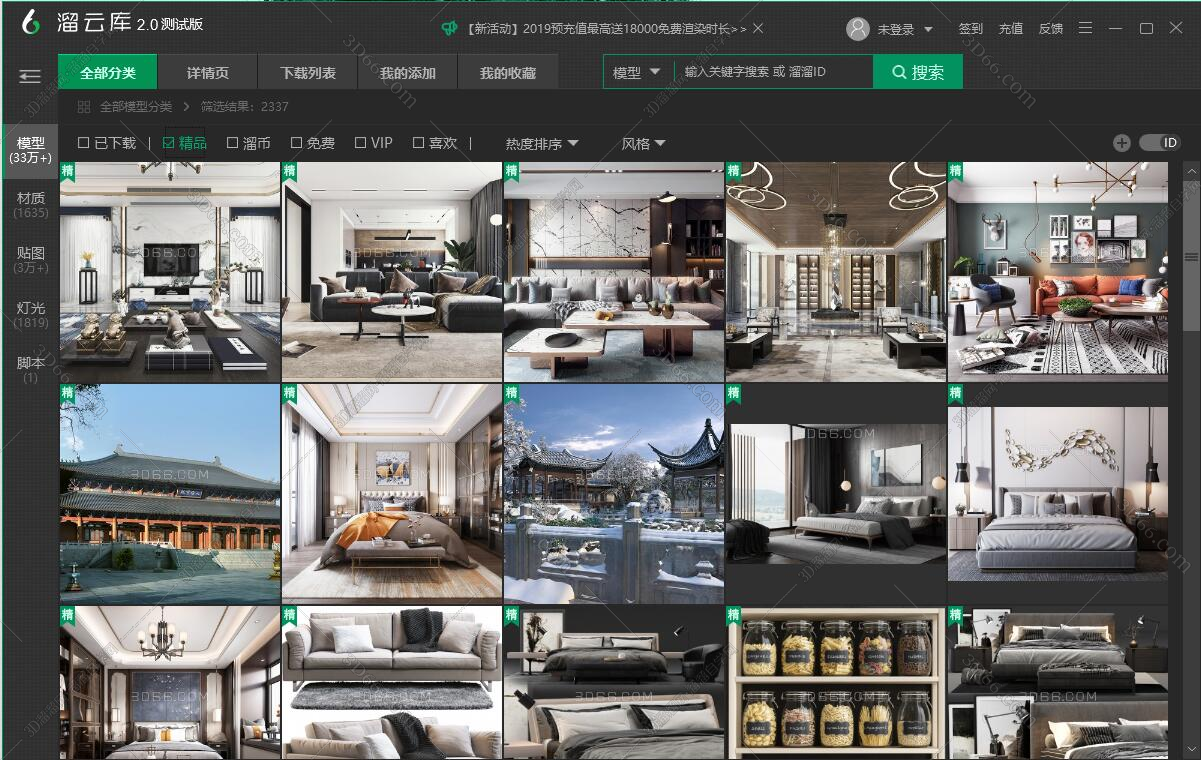Open the 风格 style dropdown
This screenshot has height=760, width=1201.
point(643,144)
